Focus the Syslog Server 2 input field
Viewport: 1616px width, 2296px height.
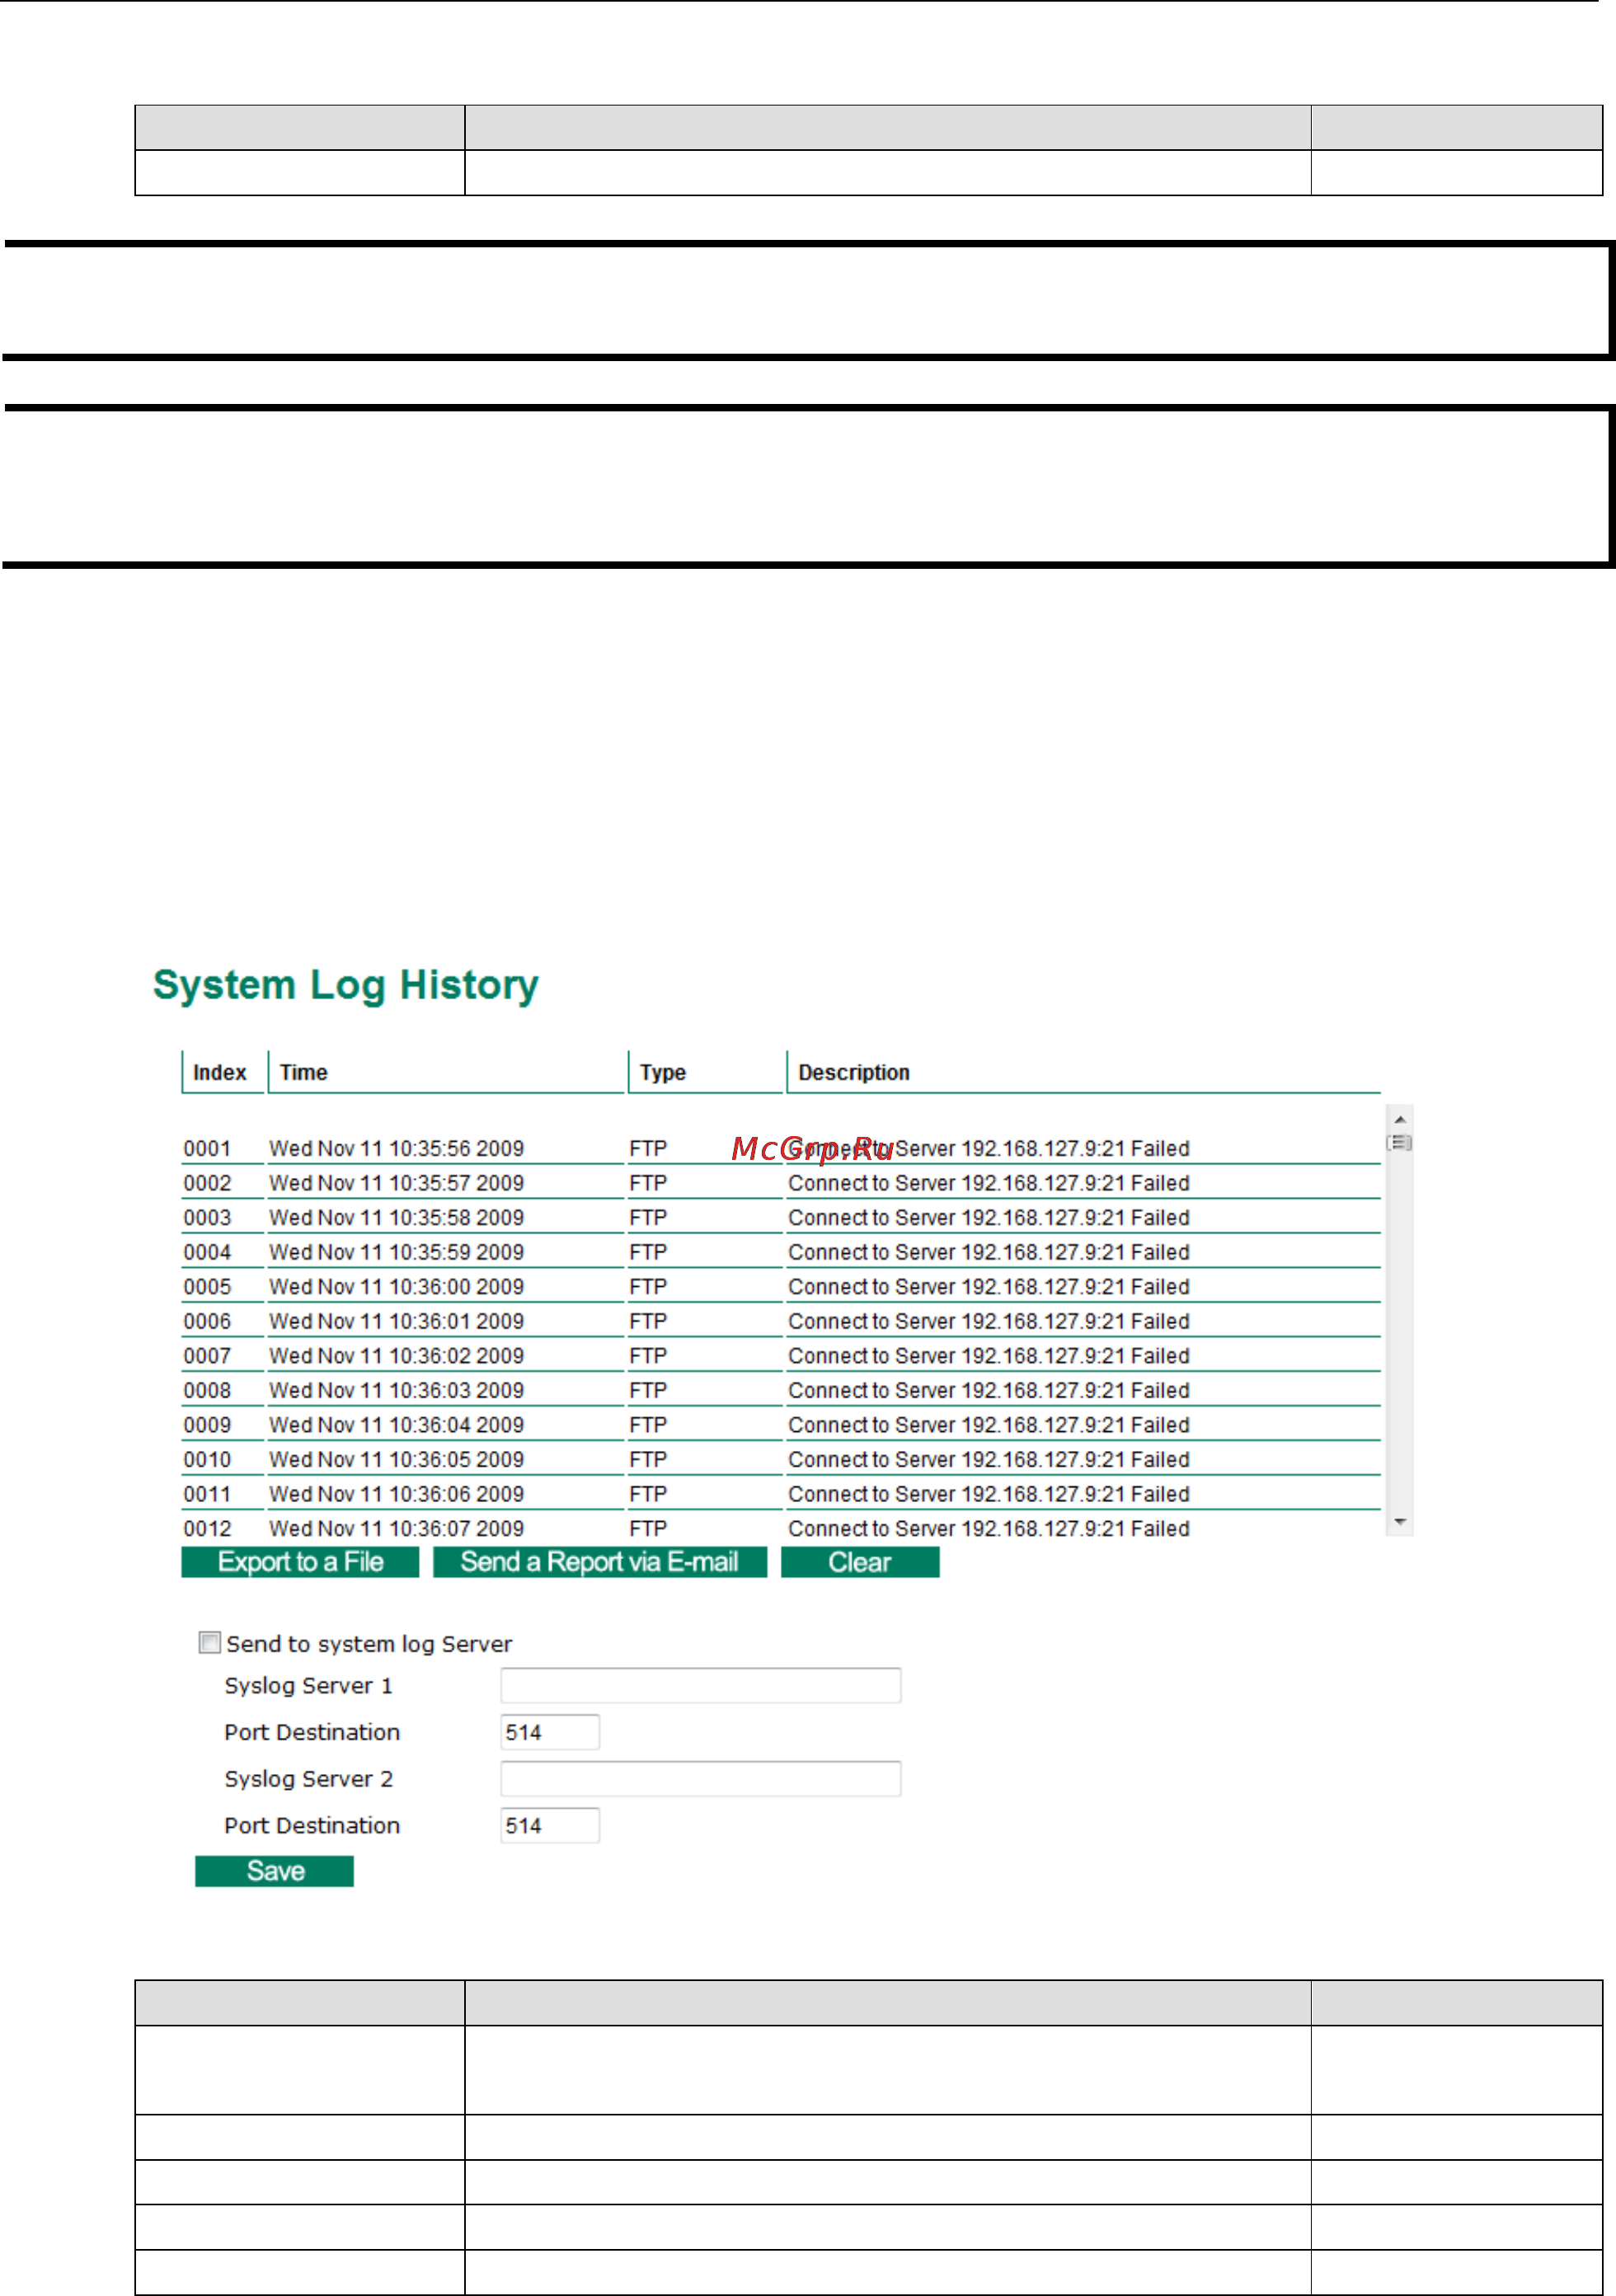[700, 1778]
